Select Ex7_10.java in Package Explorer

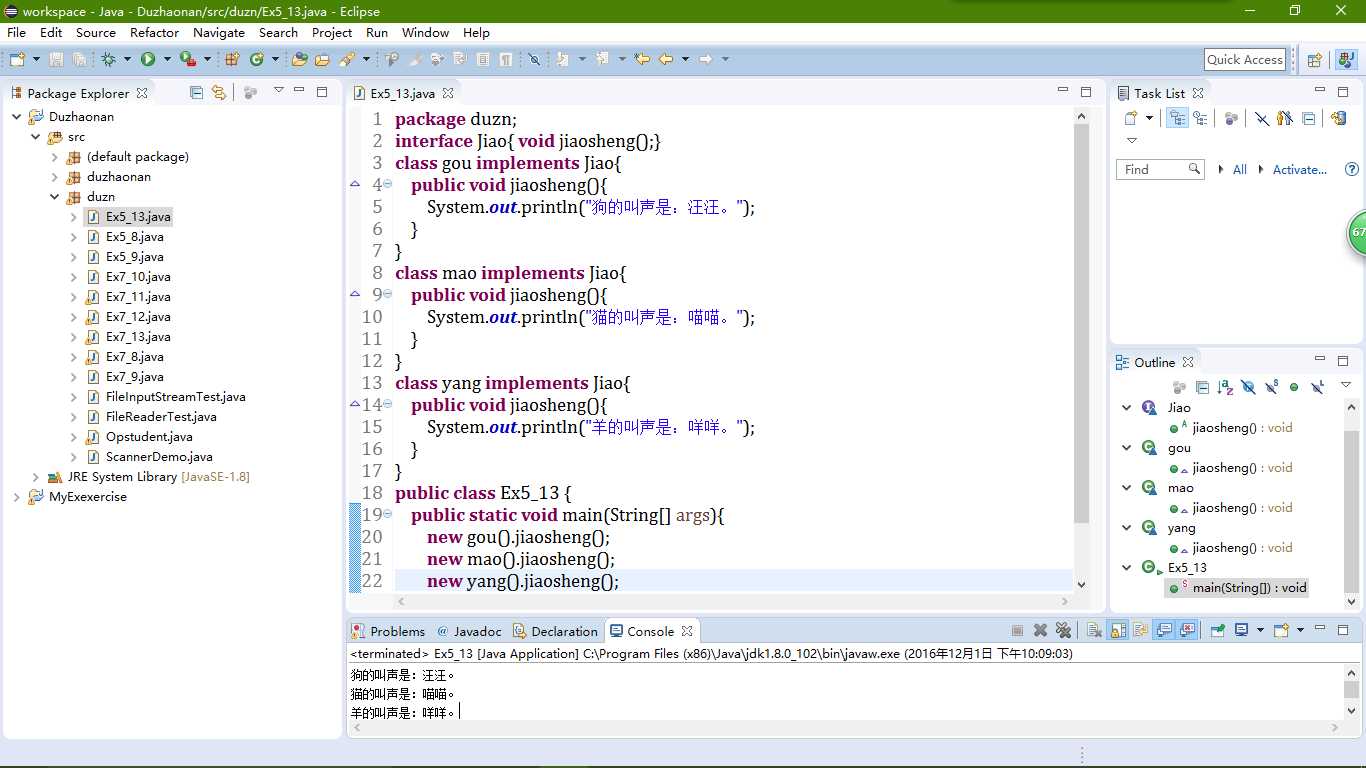coord(138,277)
